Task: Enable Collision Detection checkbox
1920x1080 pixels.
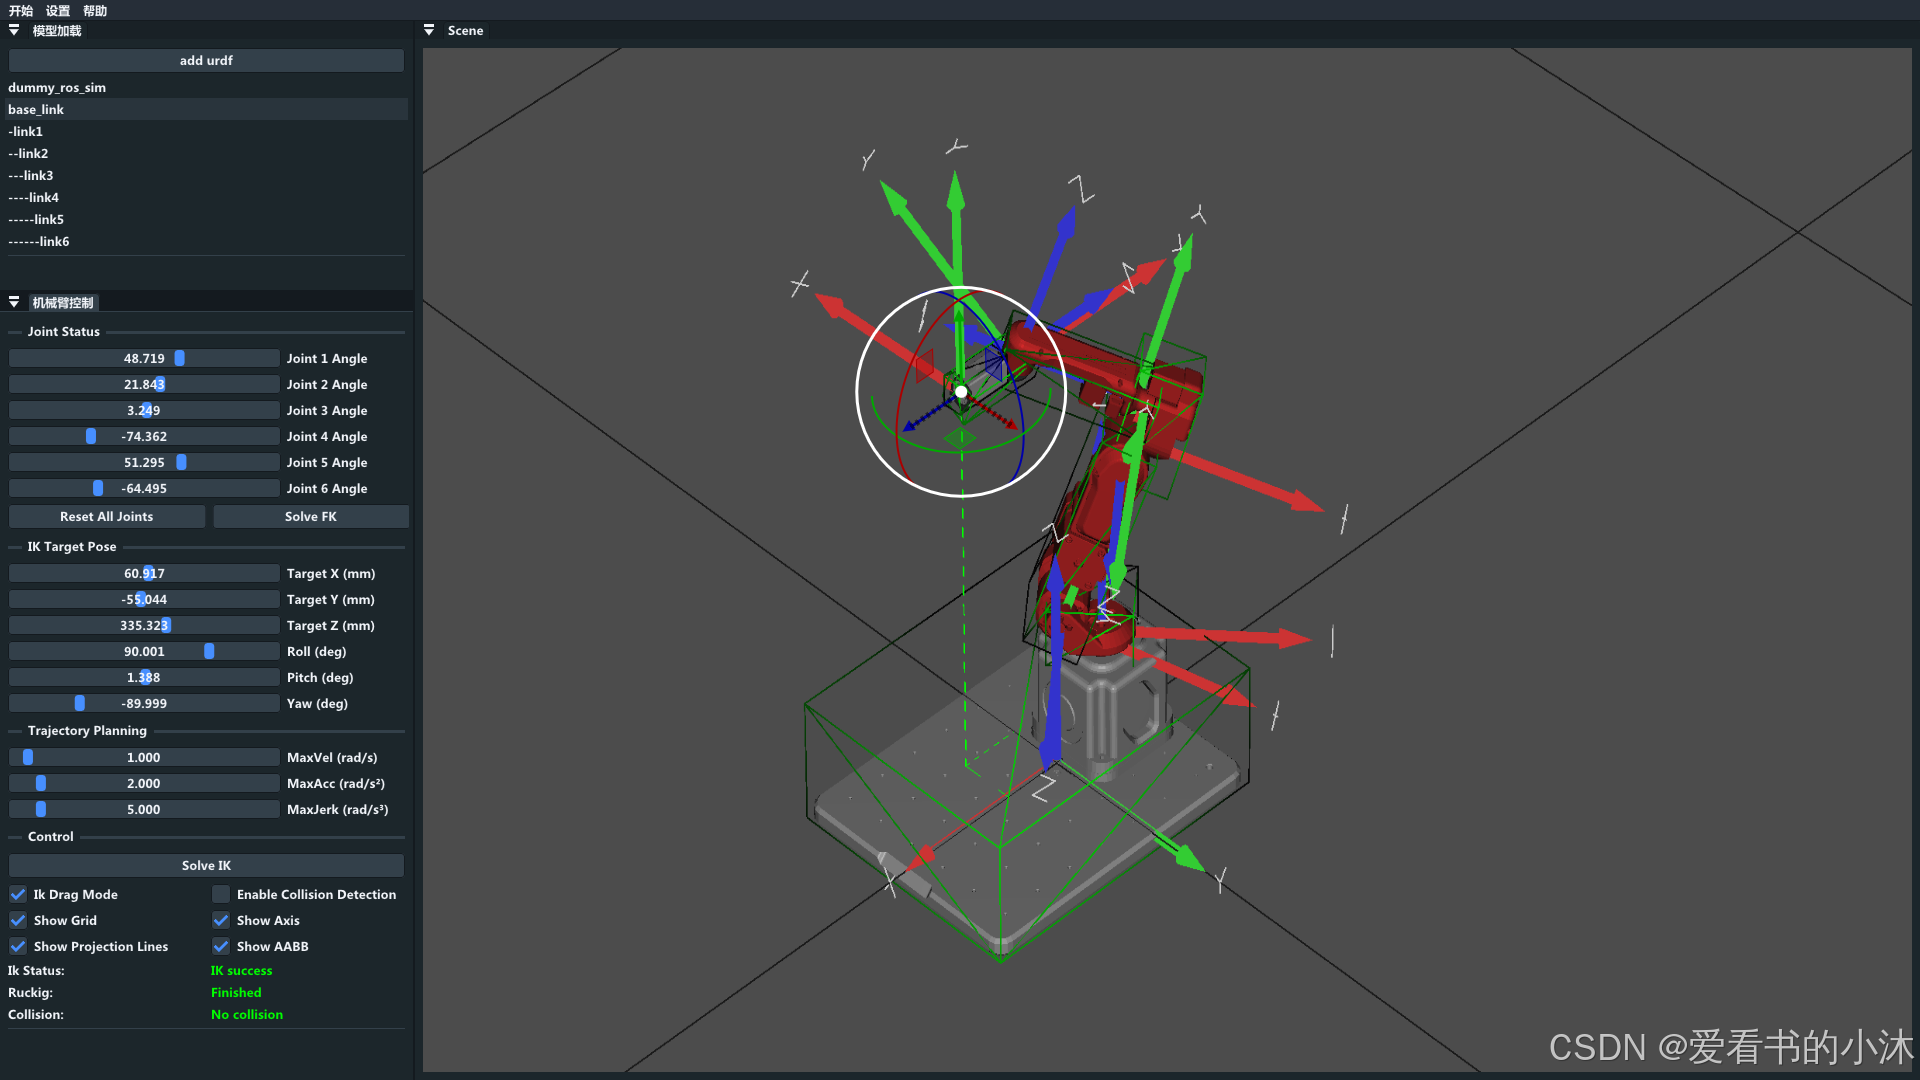Action: point(221,894)
